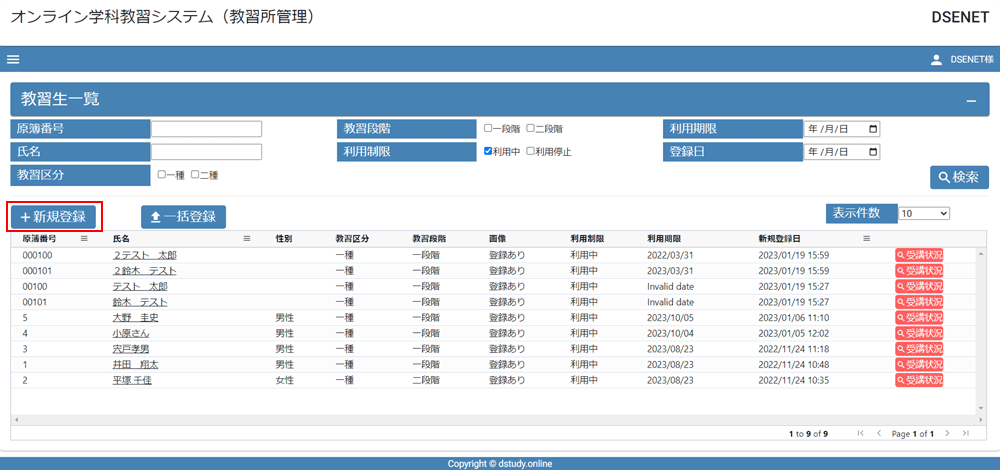
Task: Open student link 大野 圭史
Action: click(x=135, y=317)
